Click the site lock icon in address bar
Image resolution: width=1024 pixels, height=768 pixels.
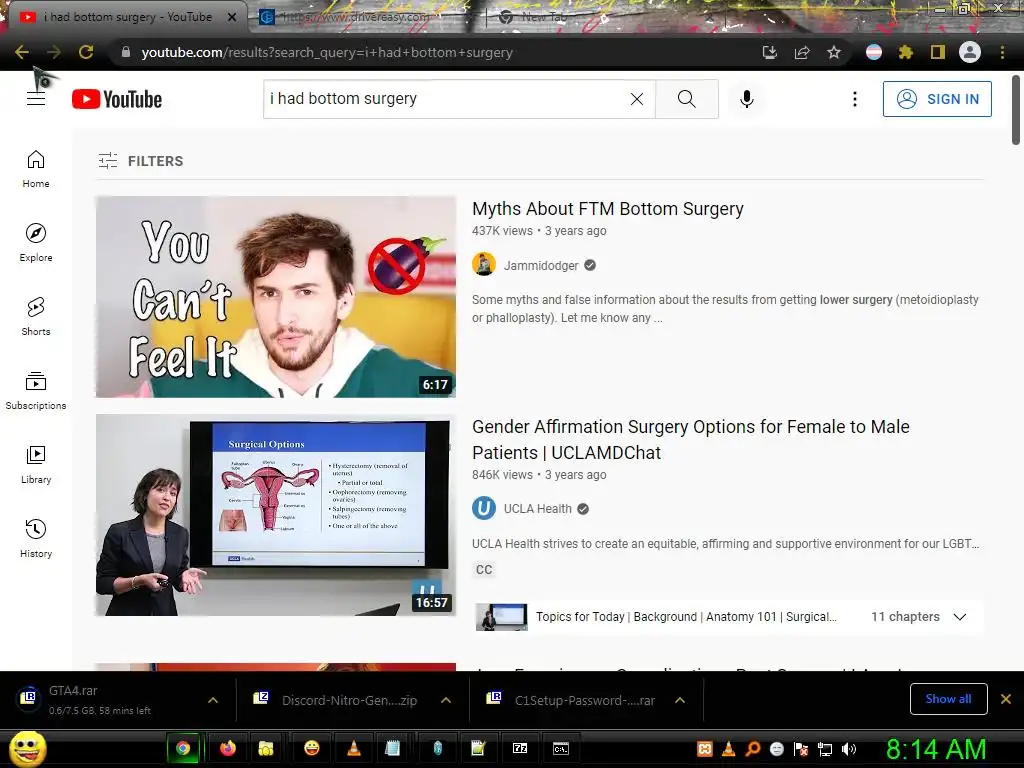point(125,52)
